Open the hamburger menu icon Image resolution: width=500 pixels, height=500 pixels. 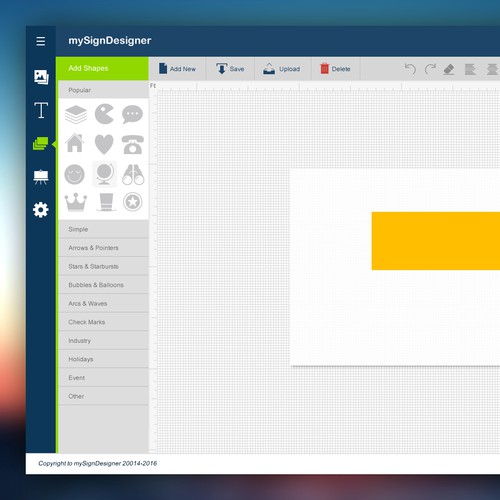coord(41,41)
